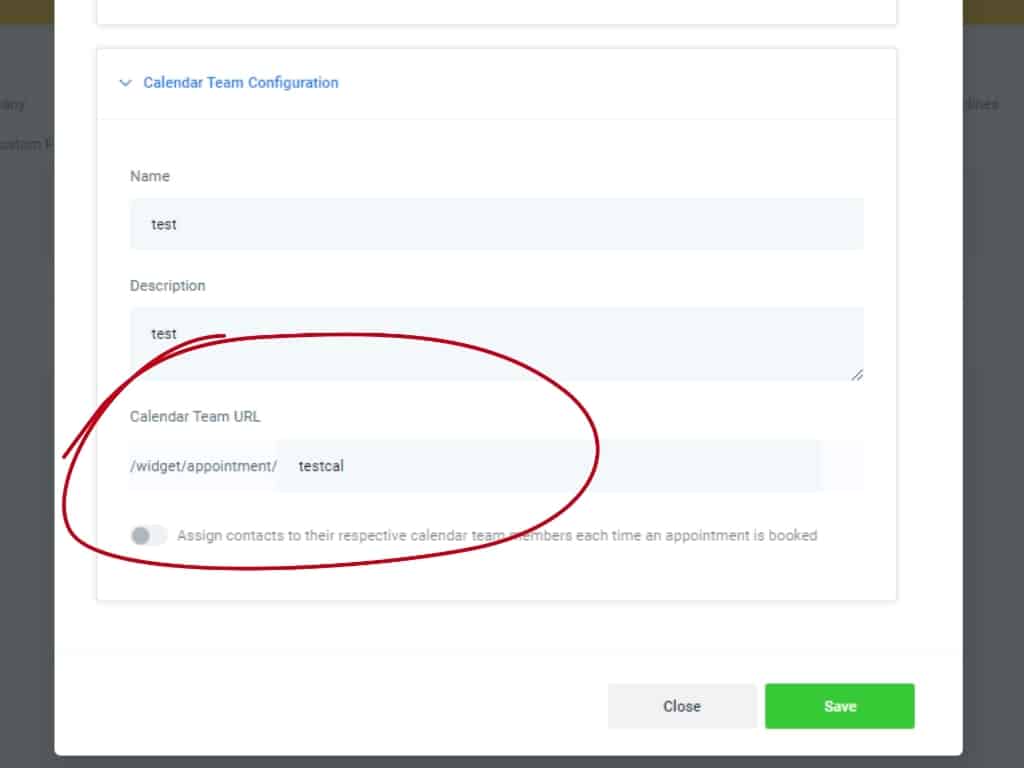This screenshot has height=768, width=1024.
Task: Click the /widget/appointment/ URL prefix
Action: pos(203,466)
